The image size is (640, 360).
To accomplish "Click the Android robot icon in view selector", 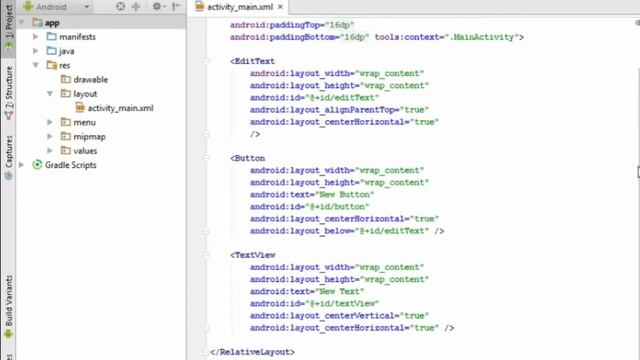I will click(28, 6).
